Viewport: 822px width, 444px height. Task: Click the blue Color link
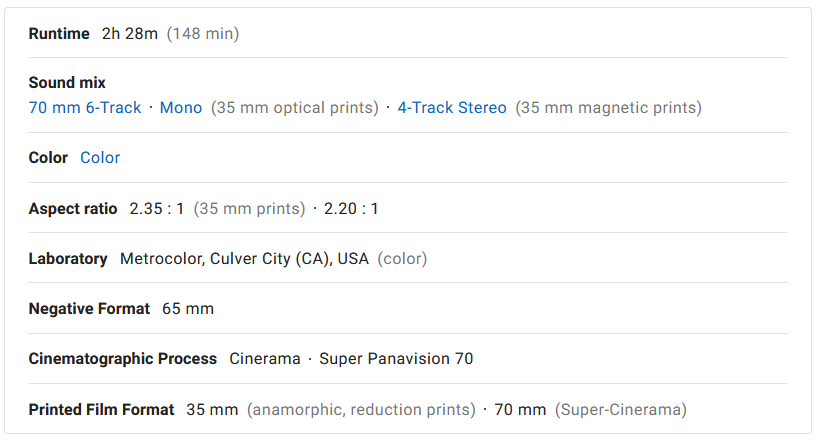[x=100, y=158]
